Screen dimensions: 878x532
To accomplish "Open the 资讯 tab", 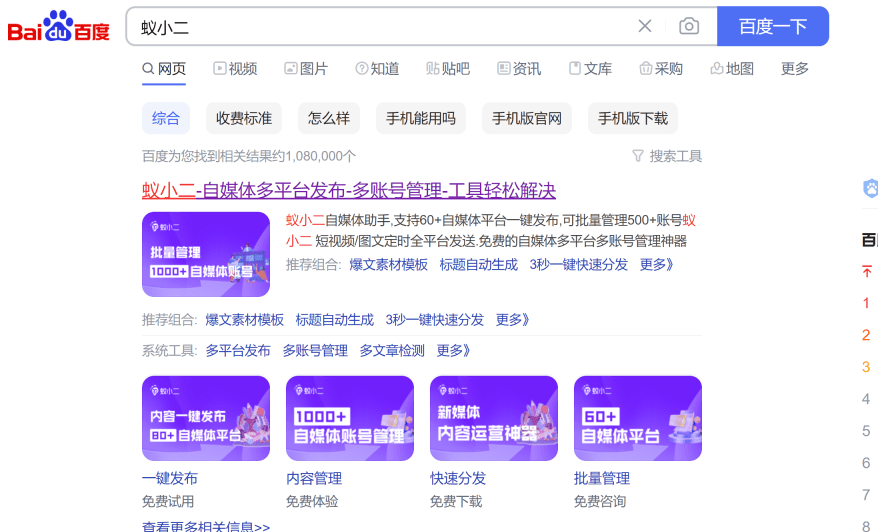I will [519, 69].
